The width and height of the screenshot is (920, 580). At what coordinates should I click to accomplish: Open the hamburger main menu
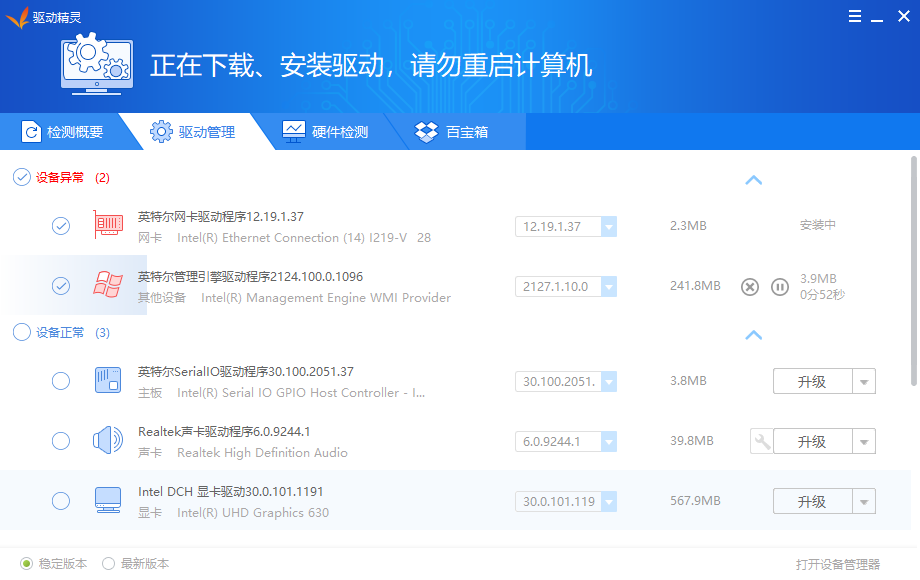tap(855, 16)
